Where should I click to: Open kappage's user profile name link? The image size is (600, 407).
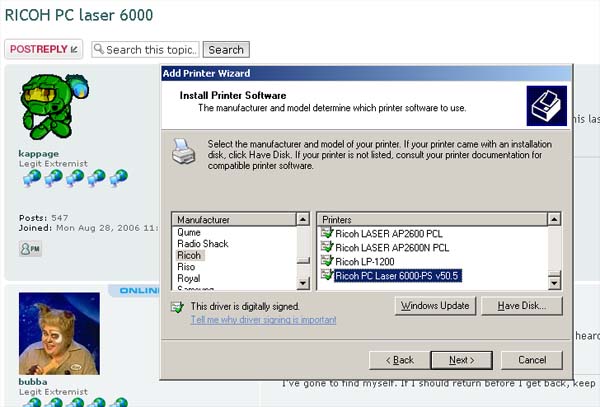click(39, 153)
